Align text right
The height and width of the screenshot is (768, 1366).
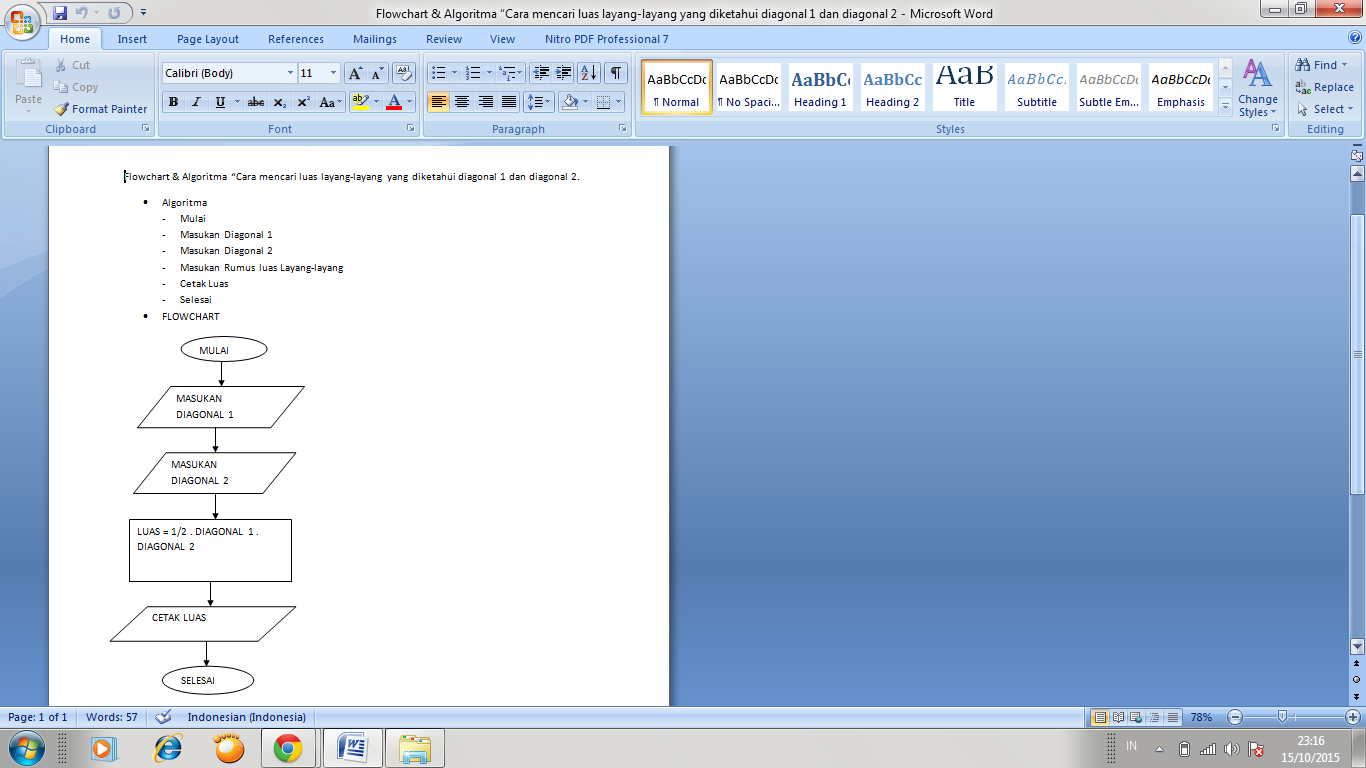coord(486,102)
